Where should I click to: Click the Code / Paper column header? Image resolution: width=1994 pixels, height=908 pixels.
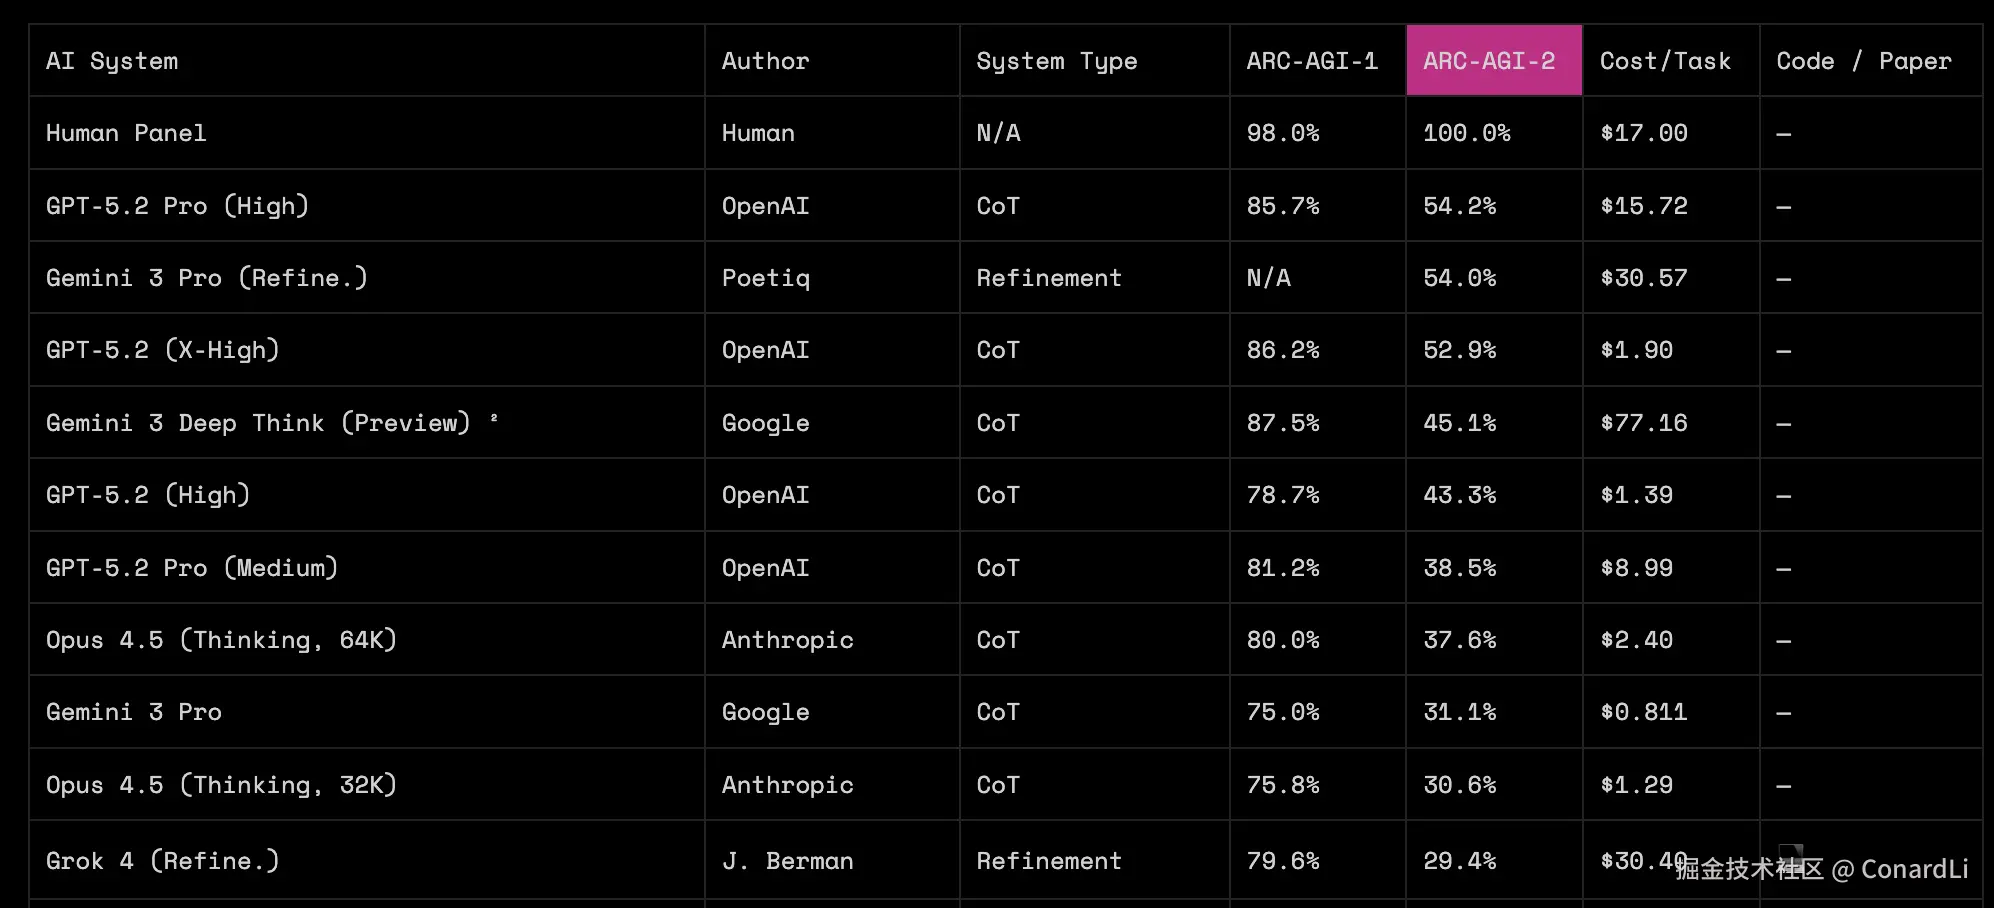(1863, 61)
